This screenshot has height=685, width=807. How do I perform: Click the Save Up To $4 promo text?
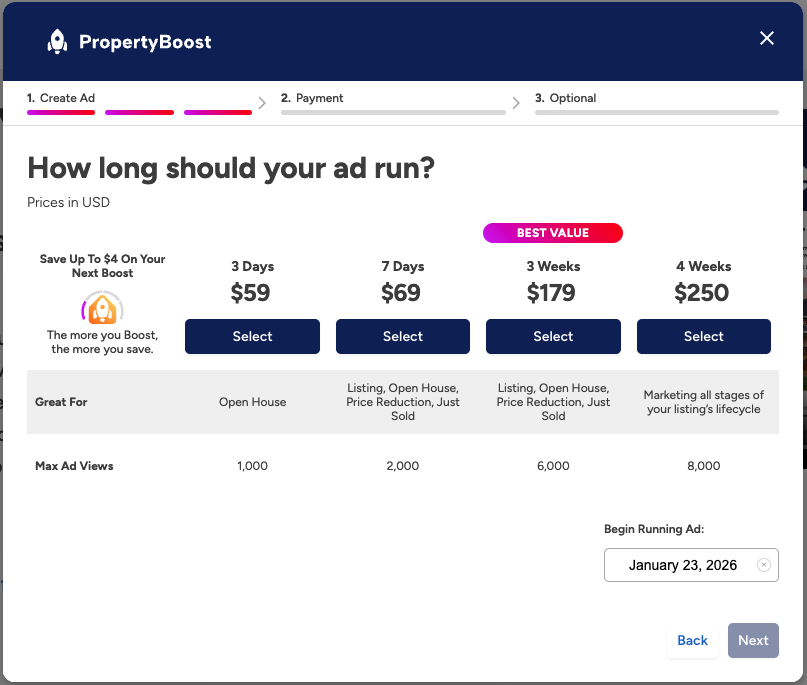tap(102, 266)
